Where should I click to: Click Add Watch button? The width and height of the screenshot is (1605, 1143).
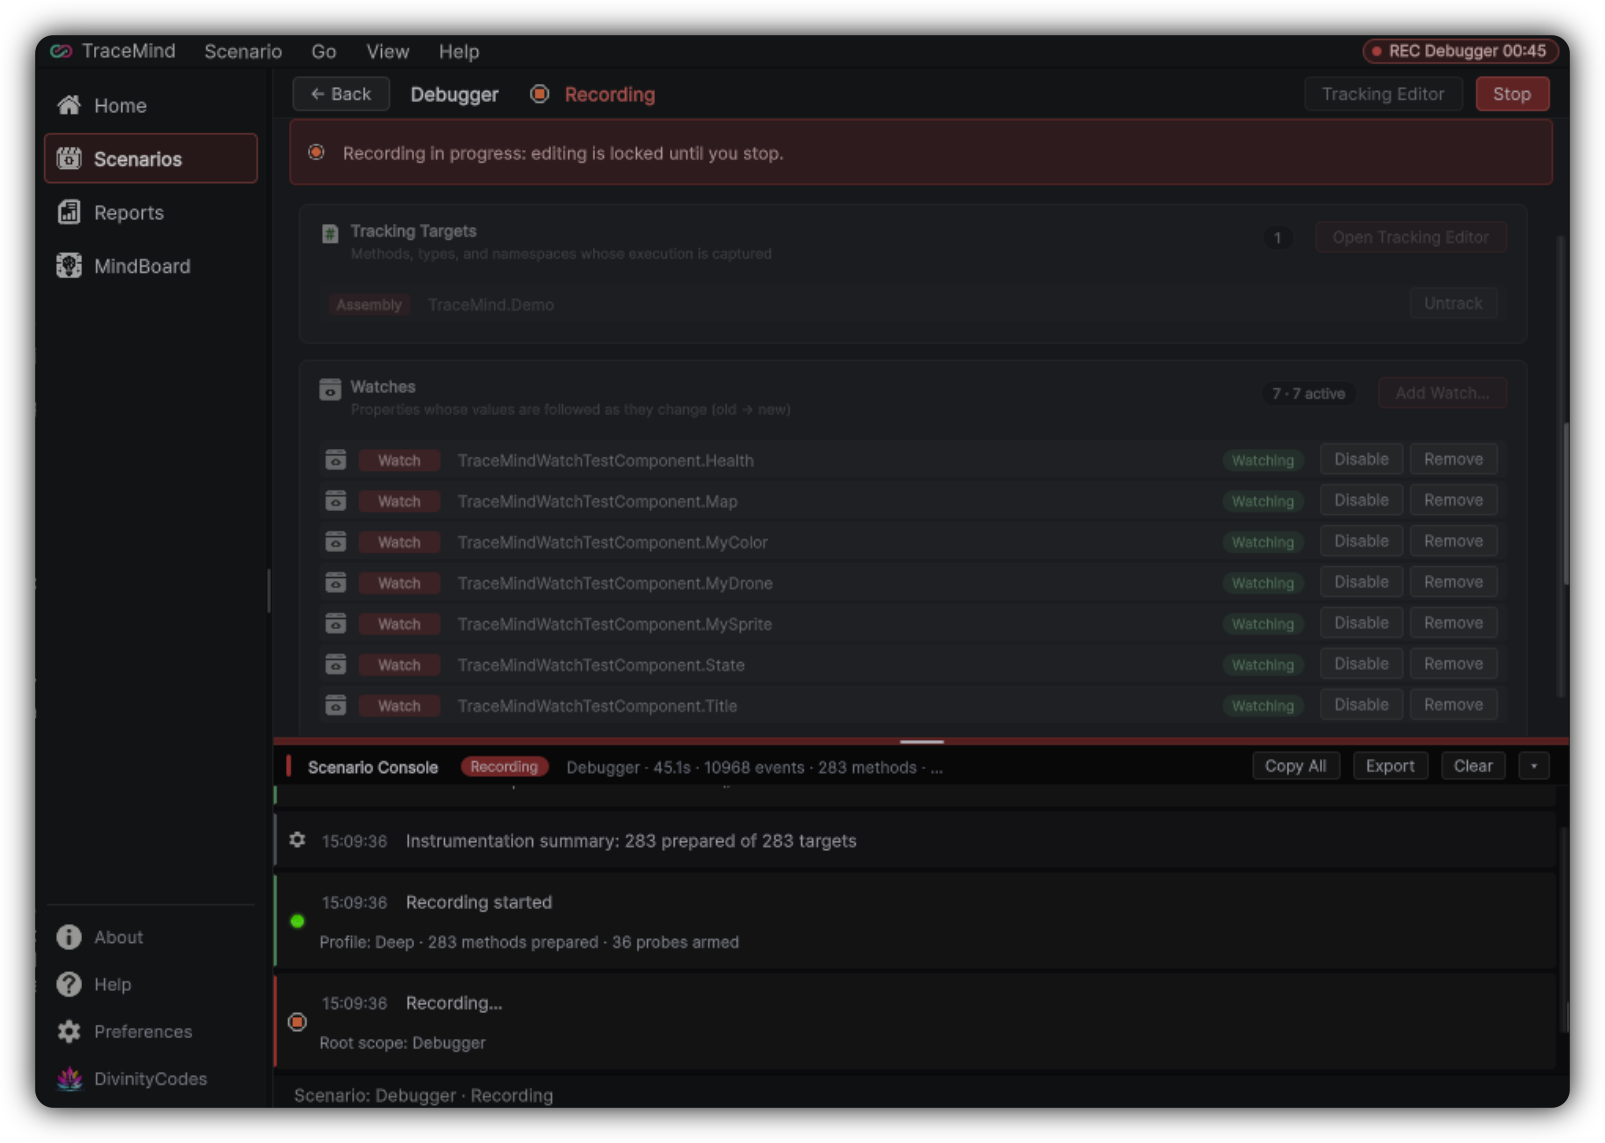(1442, 393)
